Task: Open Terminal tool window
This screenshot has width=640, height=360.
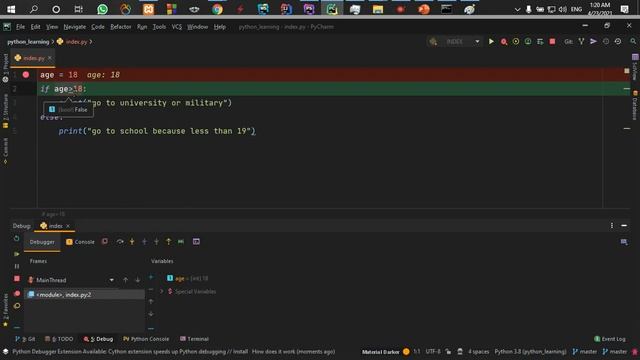Action: pyautogui.click(x=194, y=339)
